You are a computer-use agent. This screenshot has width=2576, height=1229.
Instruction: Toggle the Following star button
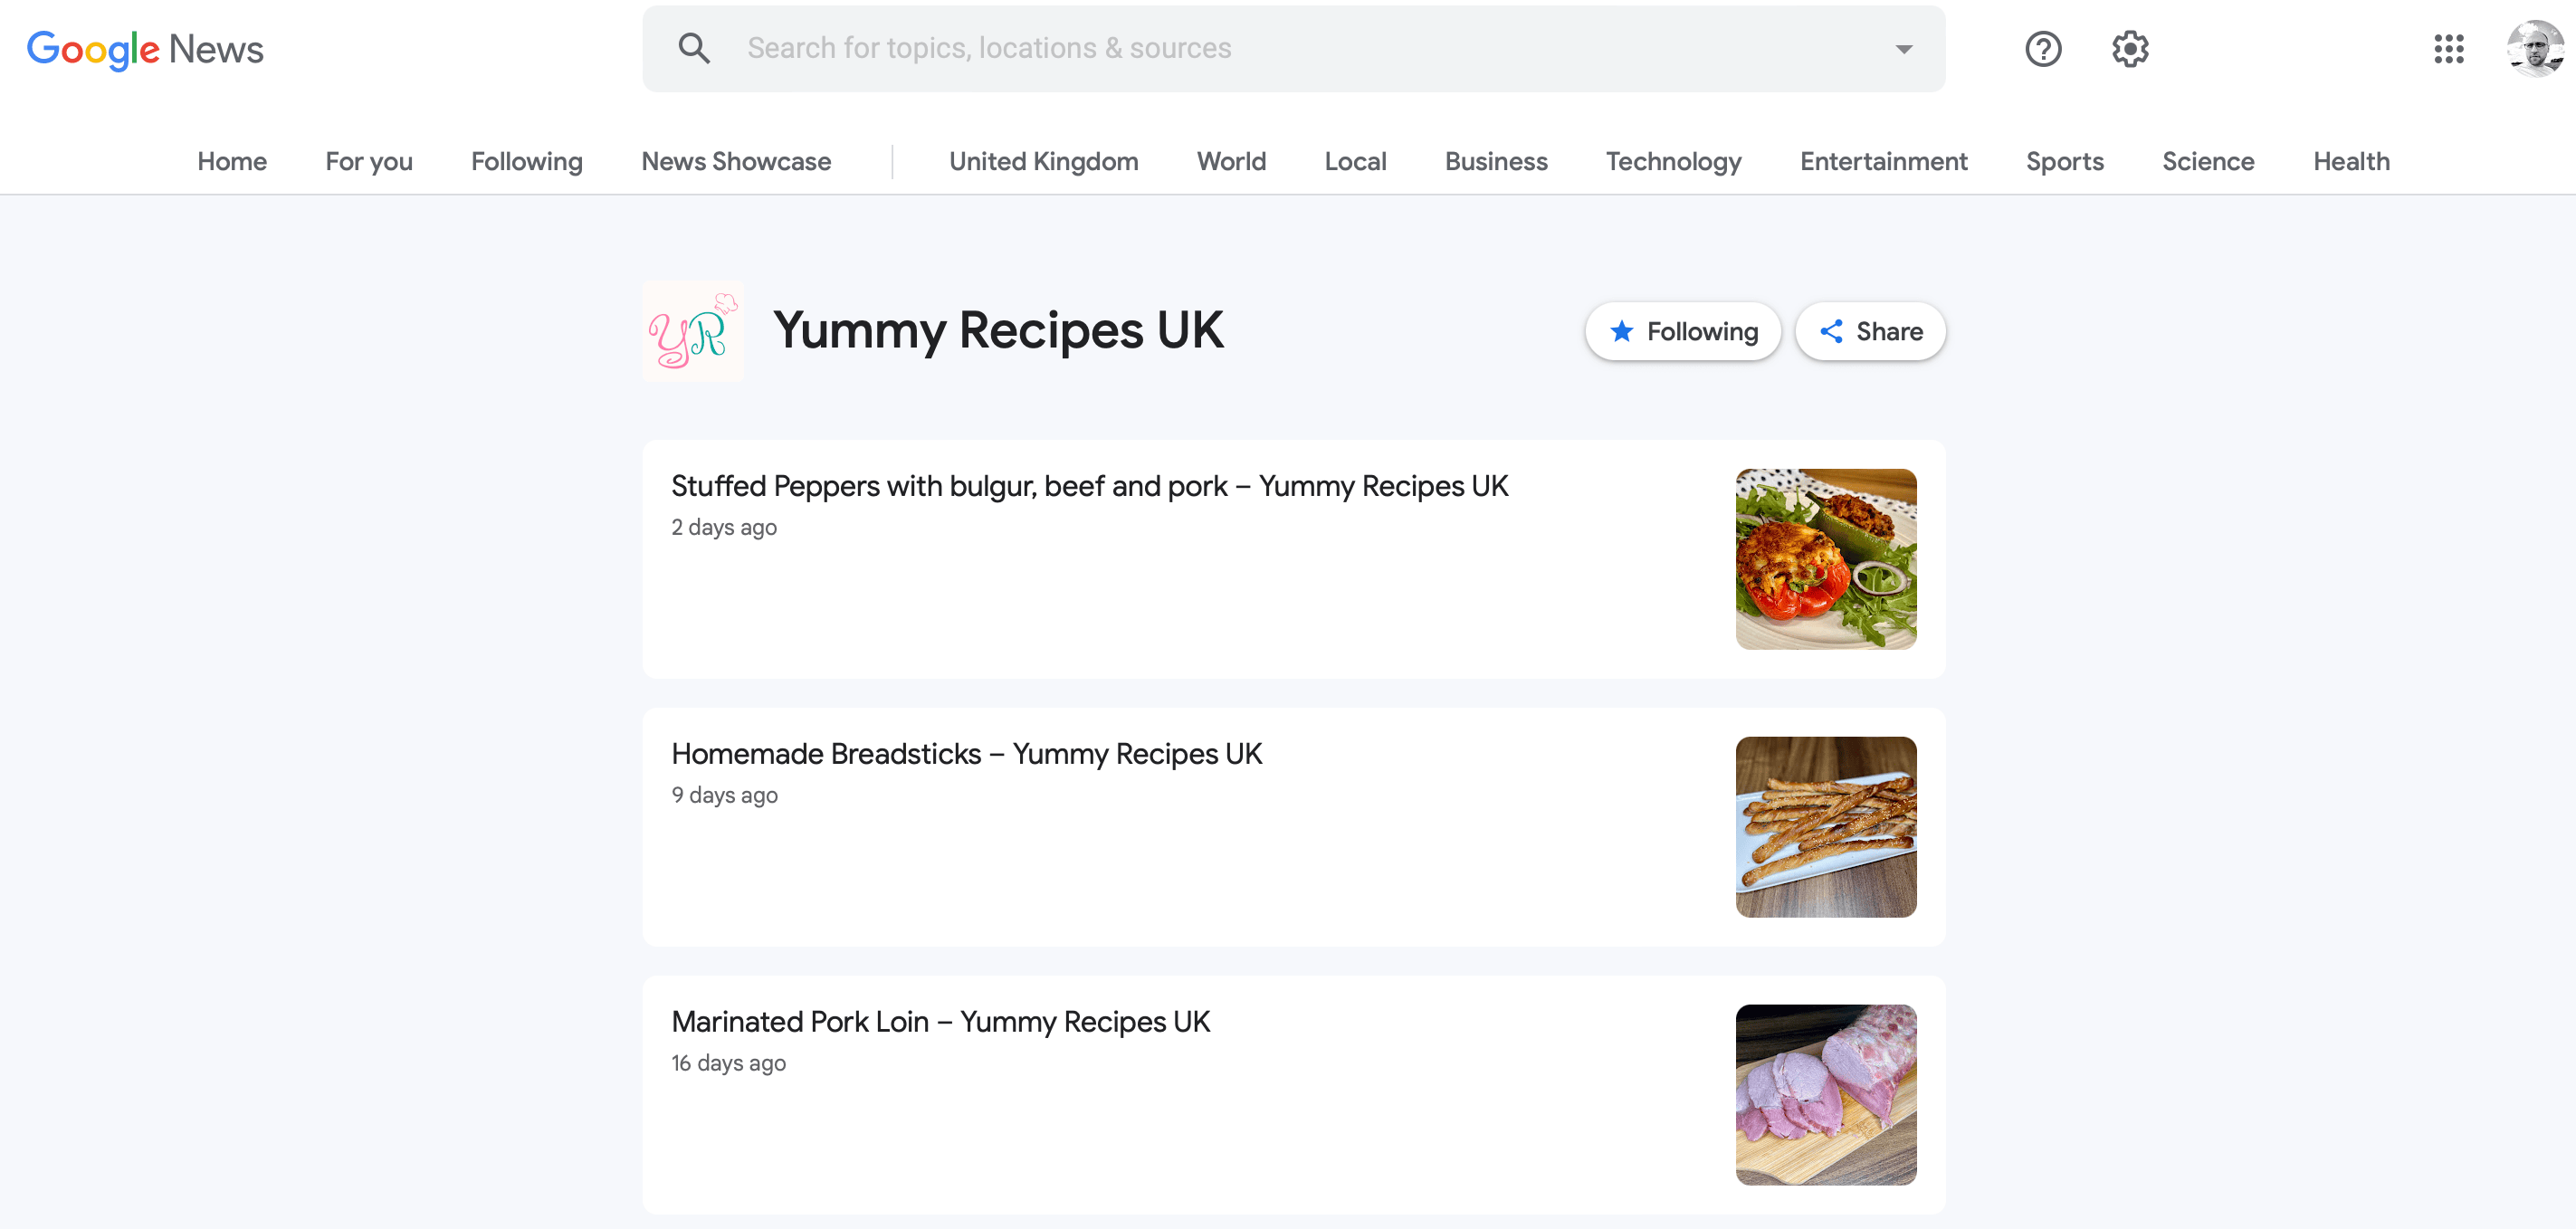pyautogui.click(x=1683, y=332)
